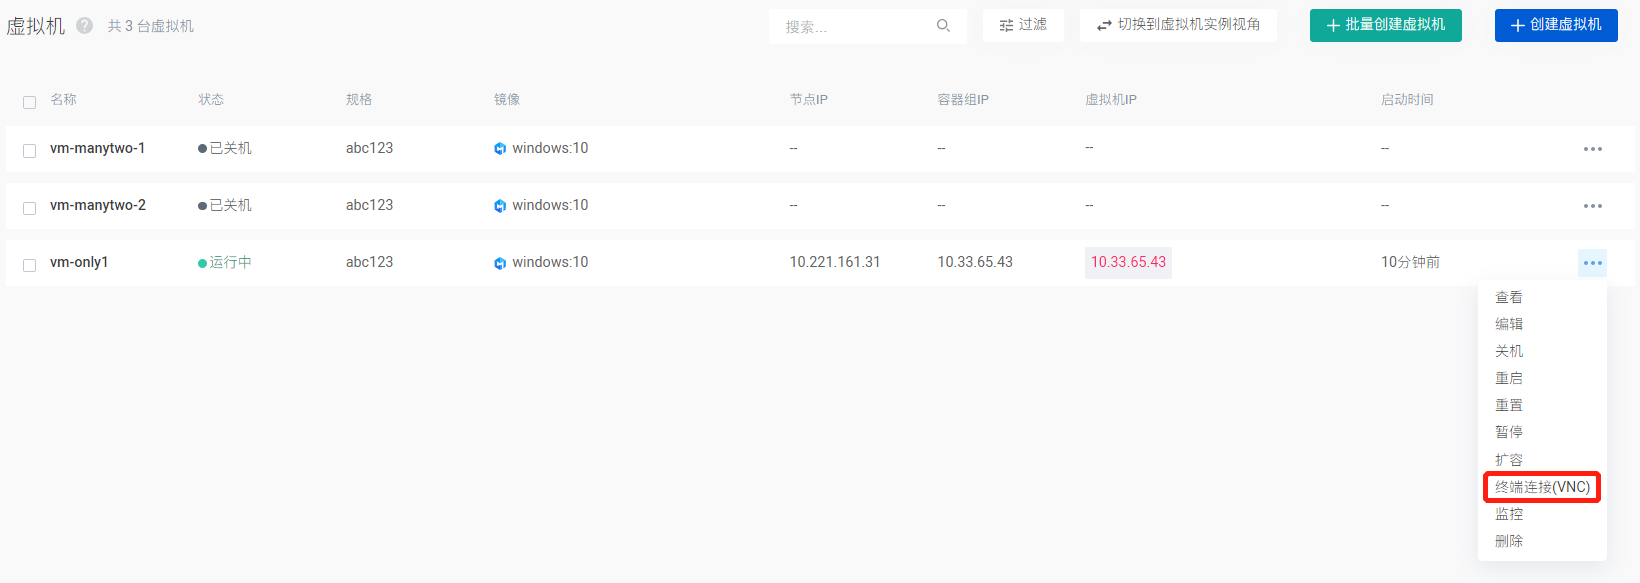Image resolution: width=1640 pixels, height=583 pixels.
Task: Open more actions menu for vm-manytwo-1
Action: pos(1592,149)
